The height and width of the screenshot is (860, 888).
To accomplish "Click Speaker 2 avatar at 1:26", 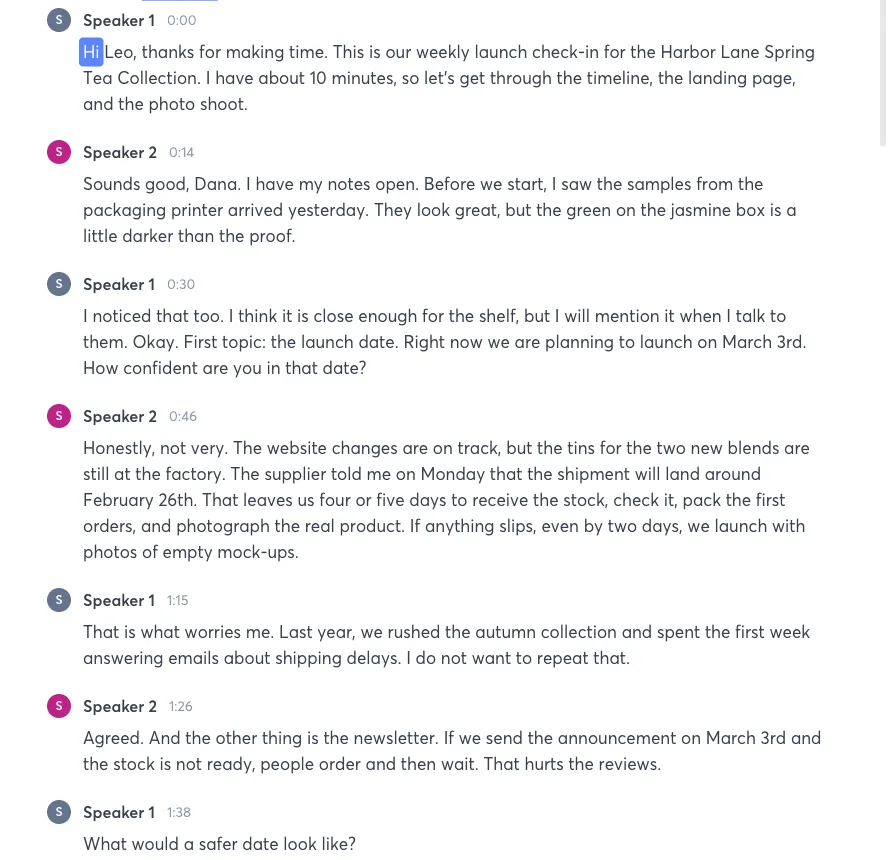I will pos(59,706).
